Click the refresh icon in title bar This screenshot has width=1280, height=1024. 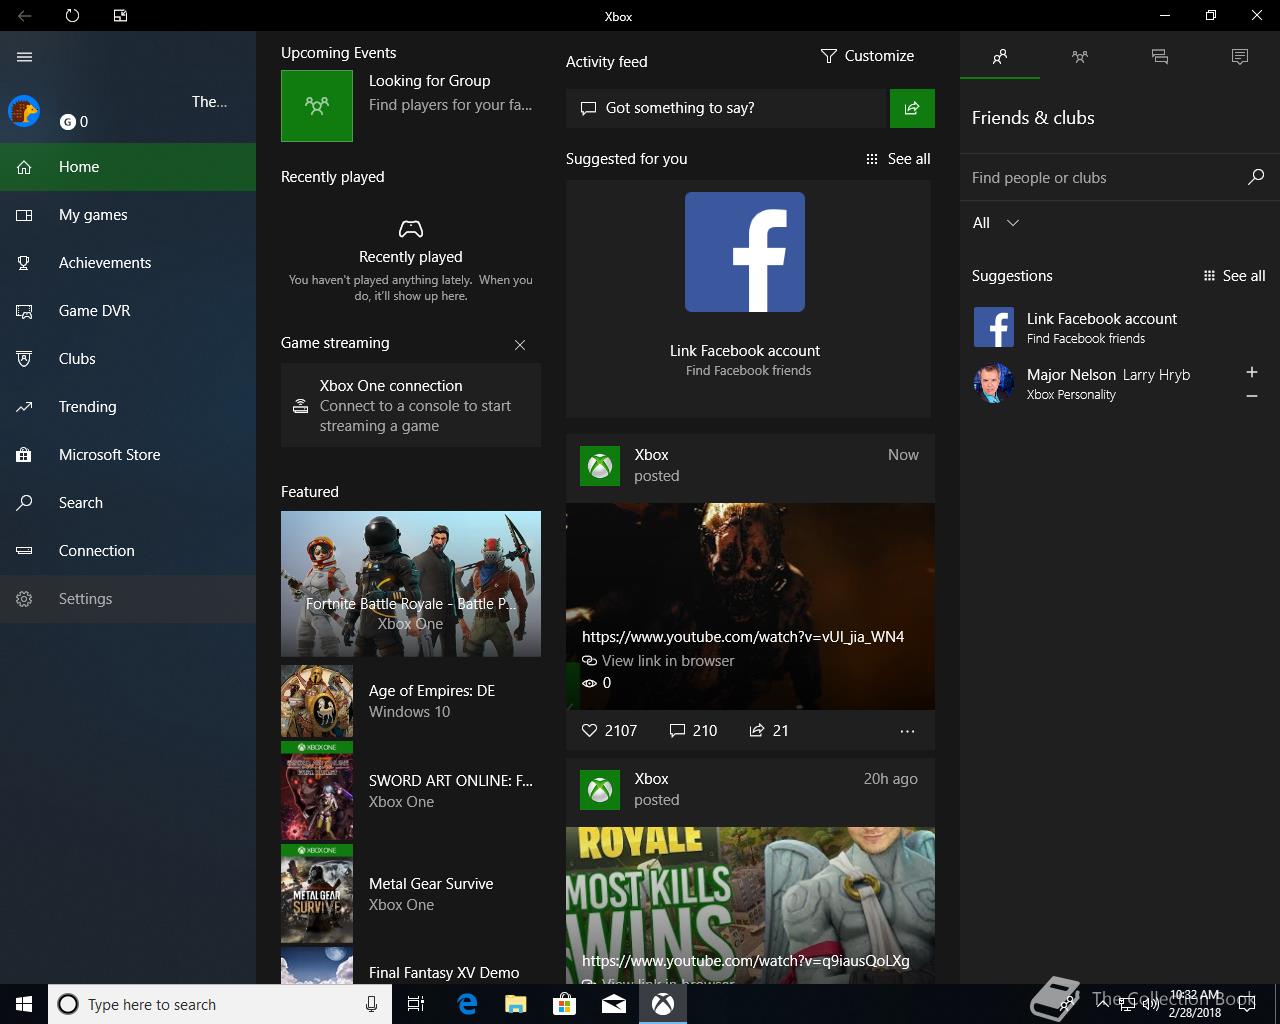pos(72,16)
